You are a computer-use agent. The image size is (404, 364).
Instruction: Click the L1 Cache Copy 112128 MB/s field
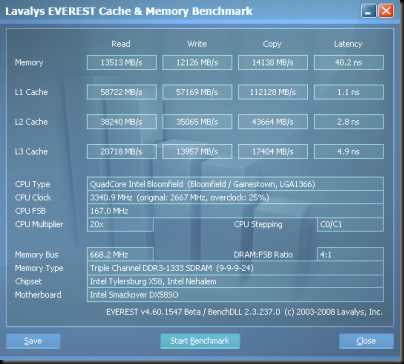pos(273,92)
